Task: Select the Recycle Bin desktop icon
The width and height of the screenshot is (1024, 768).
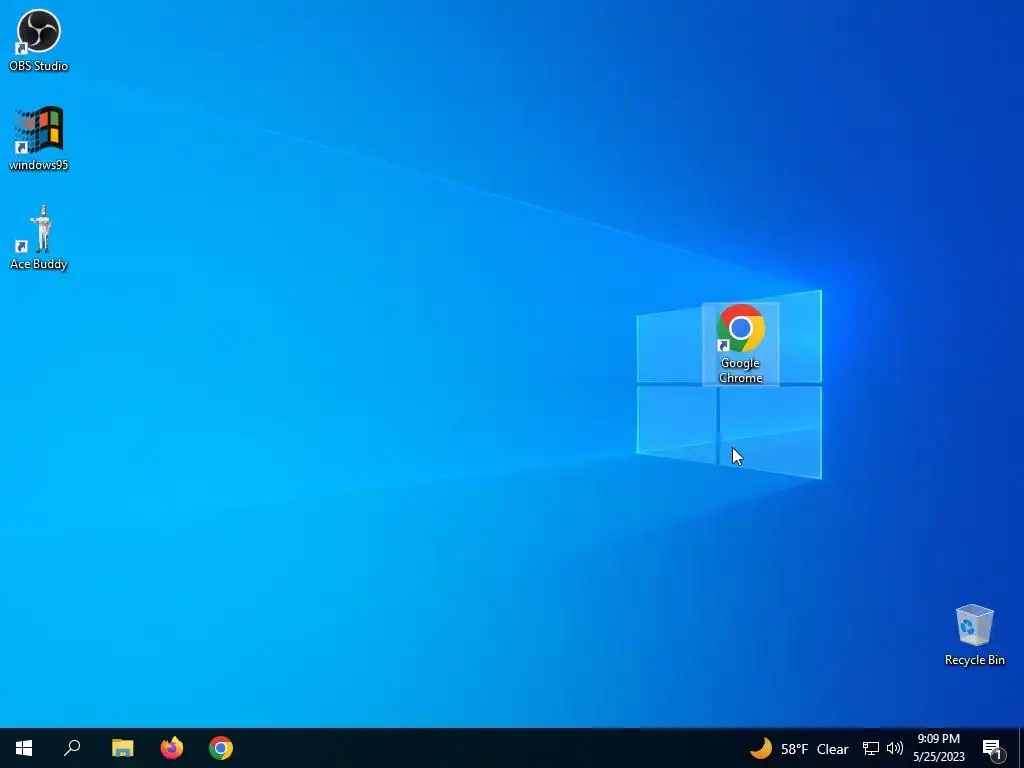Action: [974, 635]
